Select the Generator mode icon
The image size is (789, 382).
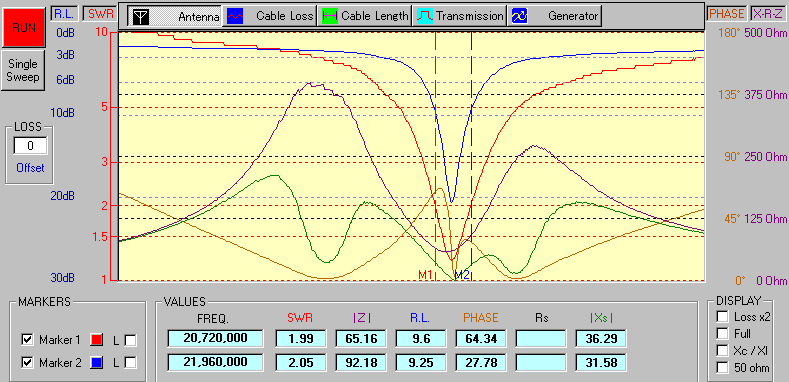(519, 16)
